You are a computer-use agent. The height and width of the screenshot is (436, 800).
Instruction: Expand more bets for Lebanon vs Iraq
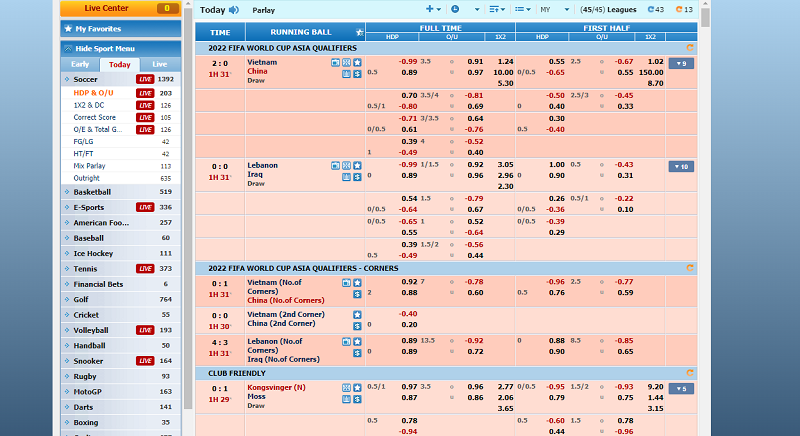681,166
